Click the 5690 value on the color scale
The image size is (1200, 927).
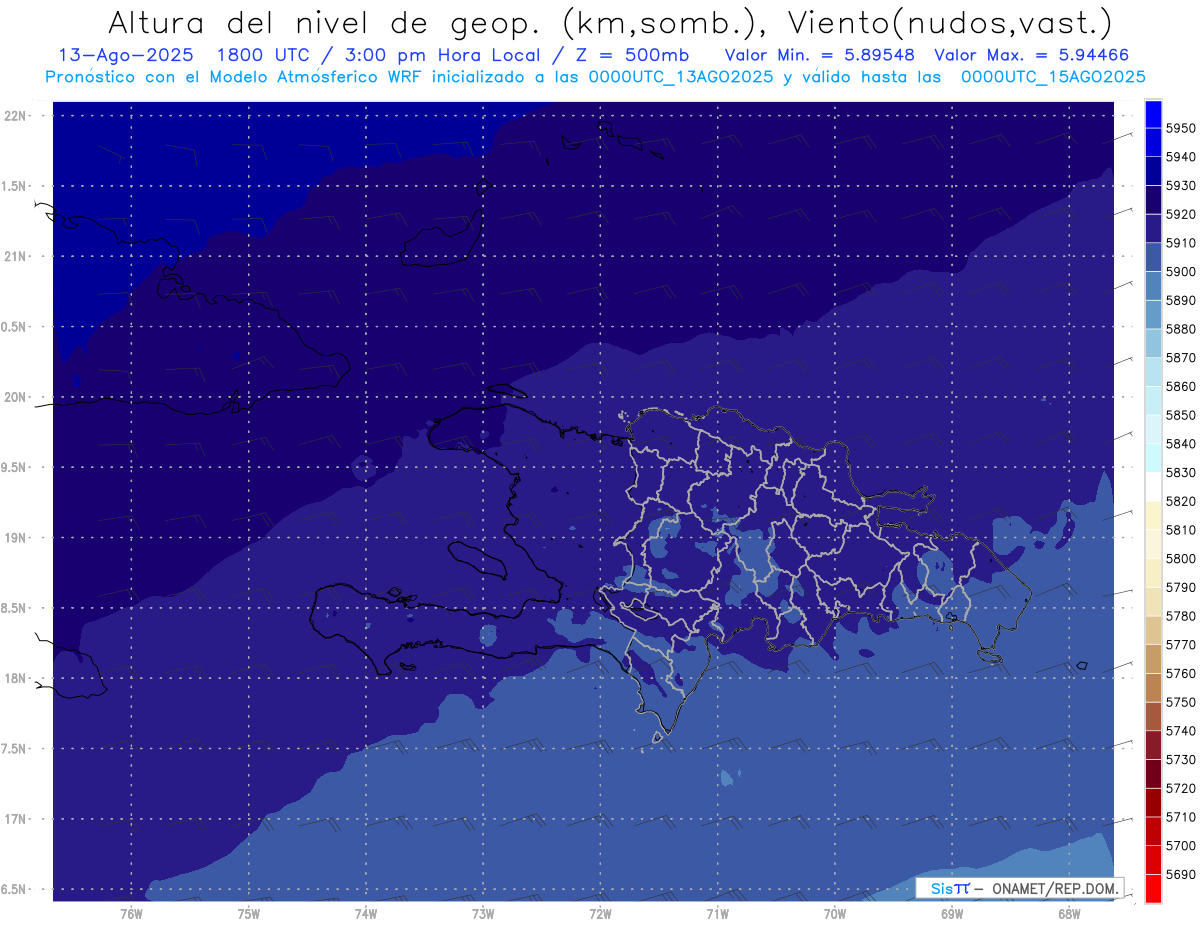pos(1181,874)
